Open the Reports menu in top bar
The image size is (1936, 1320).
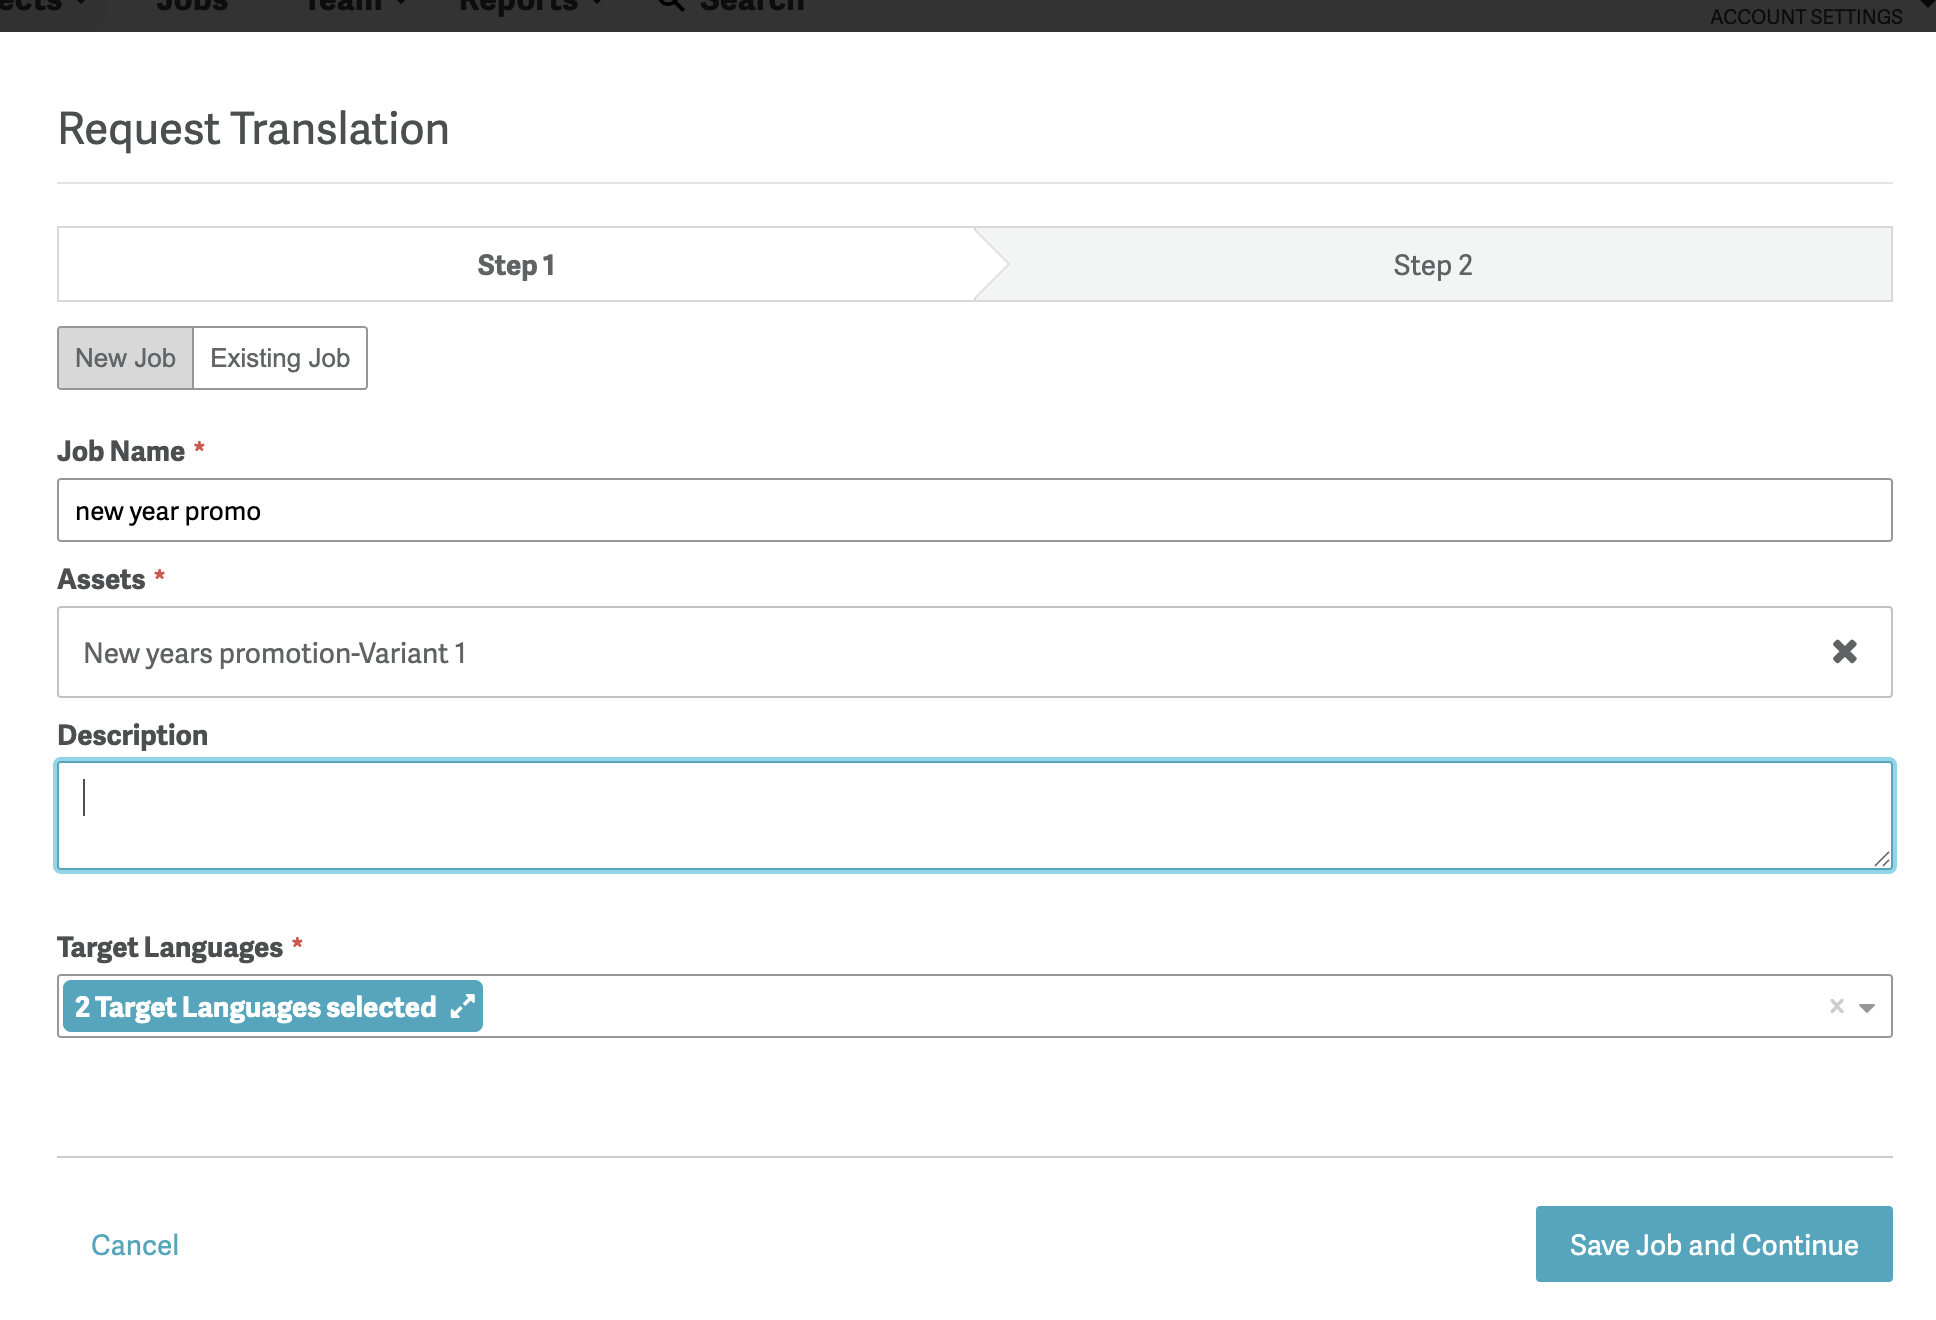[520, 6]
